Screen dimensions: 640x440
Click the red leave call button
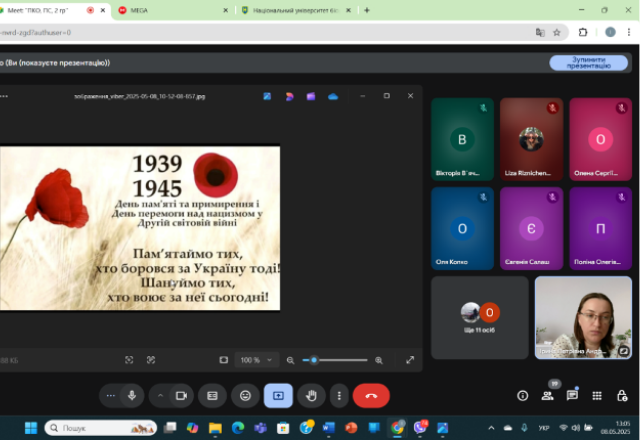(371, 396)
